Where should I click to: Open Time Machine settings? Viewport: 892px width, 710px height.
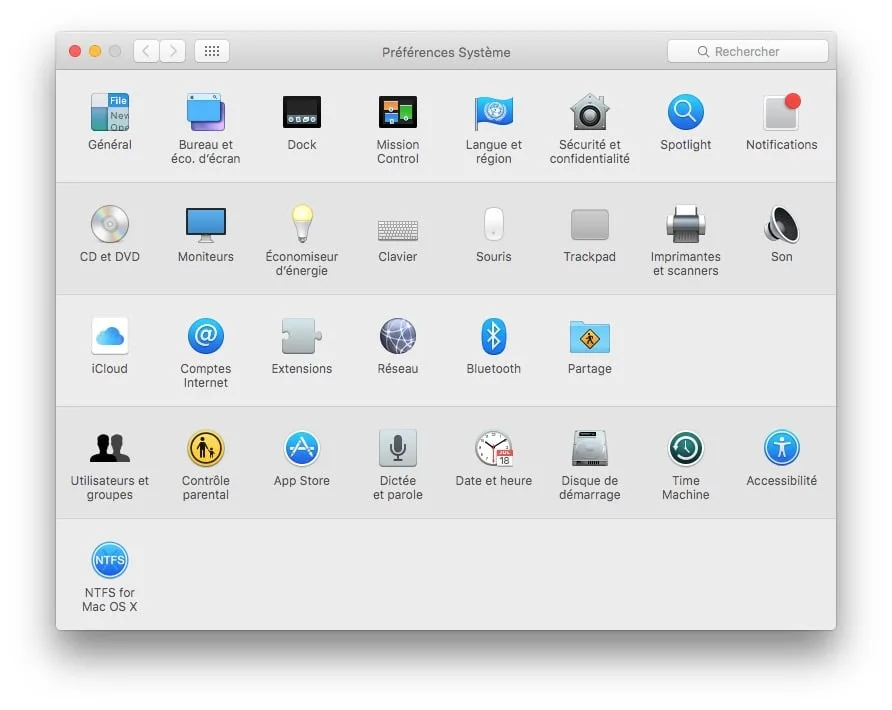pos(685,448)
